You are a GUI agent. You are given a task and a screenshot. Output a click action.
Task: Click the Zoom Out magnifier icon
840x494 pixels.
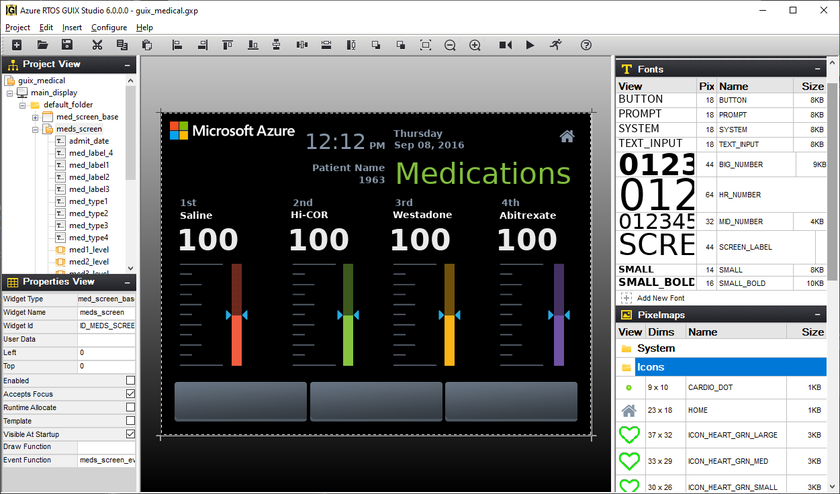click(450, 45)
